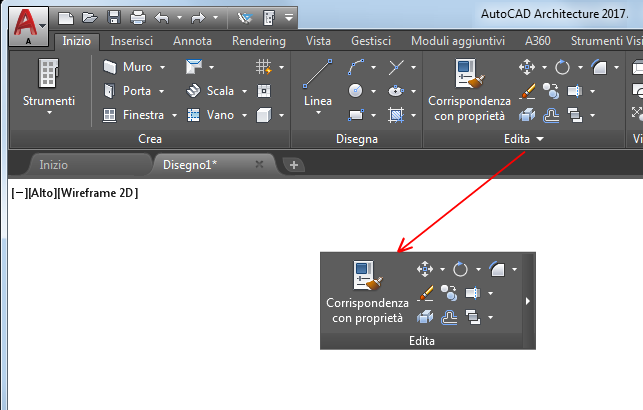The image size is (643, 410).
Task: Open the Customize Quick Access Toolbar dropdown
Action: tap(289, 18)
